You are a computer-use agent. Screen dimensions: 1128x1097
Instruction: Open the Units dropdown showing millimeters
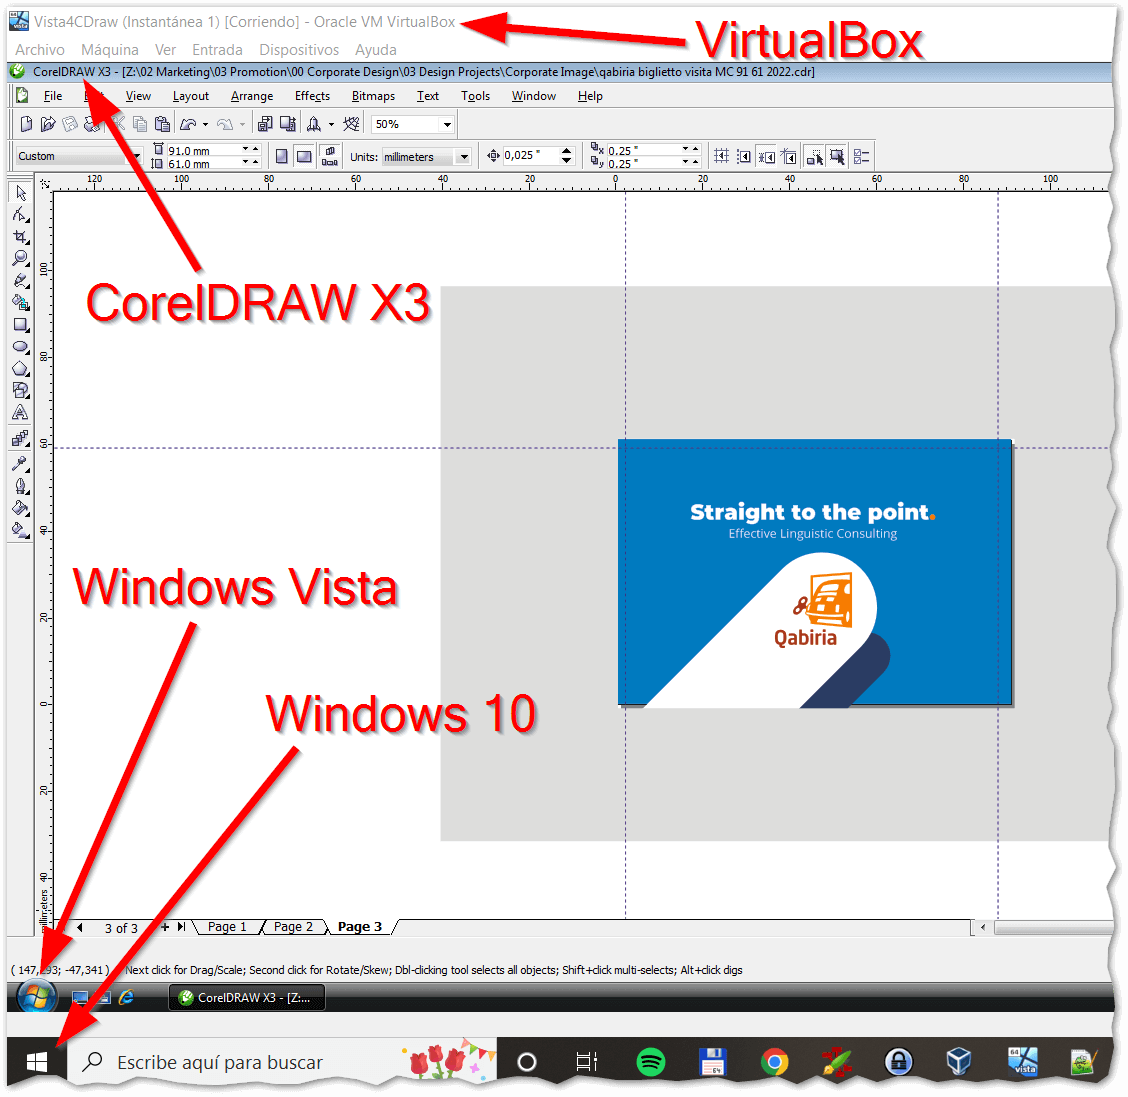click(463, 156)
